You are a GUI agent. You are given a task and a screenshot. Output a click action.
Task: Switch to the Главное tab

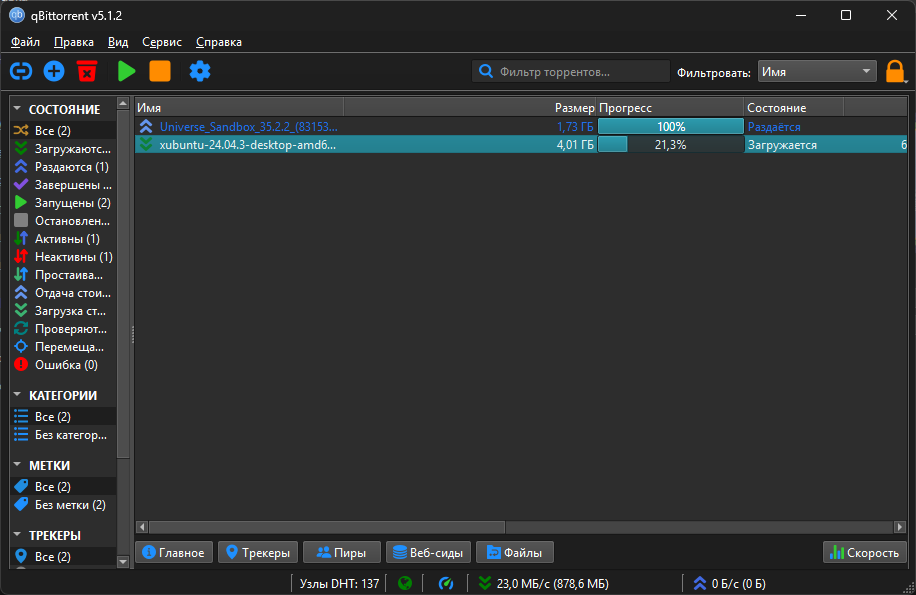click(x=174, y=552)
